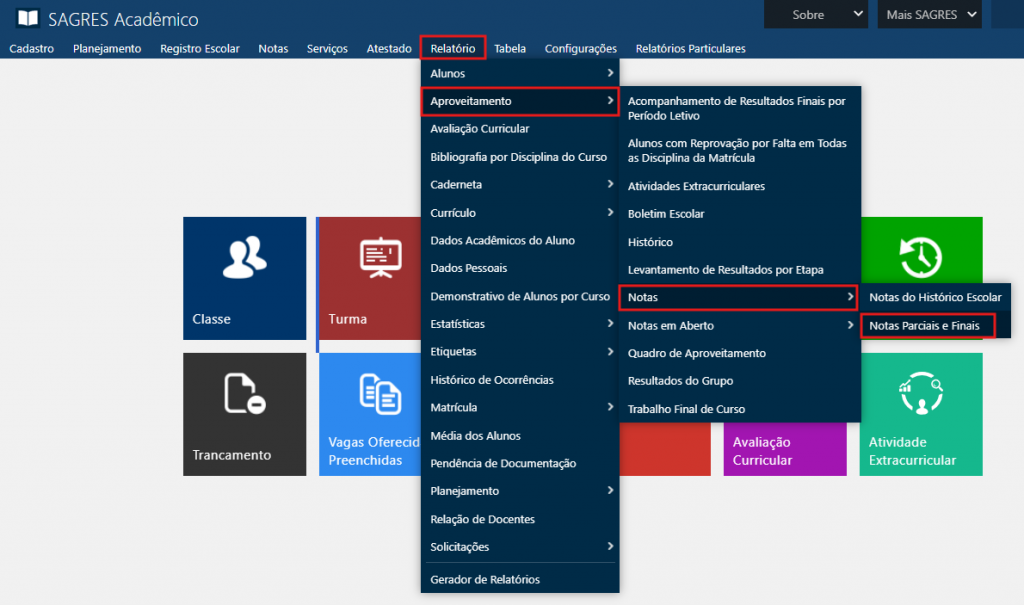Viewport: 1024px width, 605px height.
Task: Open the Turma presentation board tile
Action: tap(367, 278)
